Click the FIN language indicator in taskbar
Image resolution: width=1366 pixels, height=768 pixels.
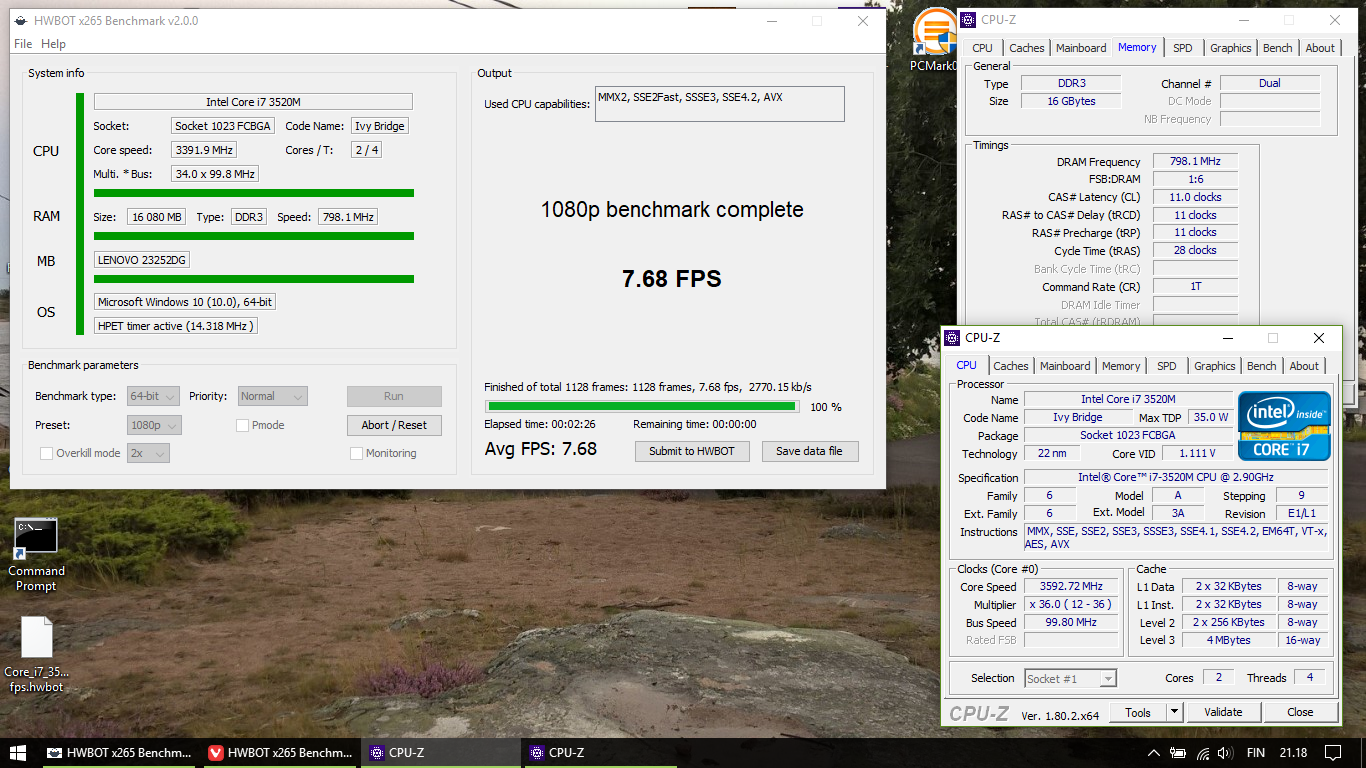coord(1255,753)
